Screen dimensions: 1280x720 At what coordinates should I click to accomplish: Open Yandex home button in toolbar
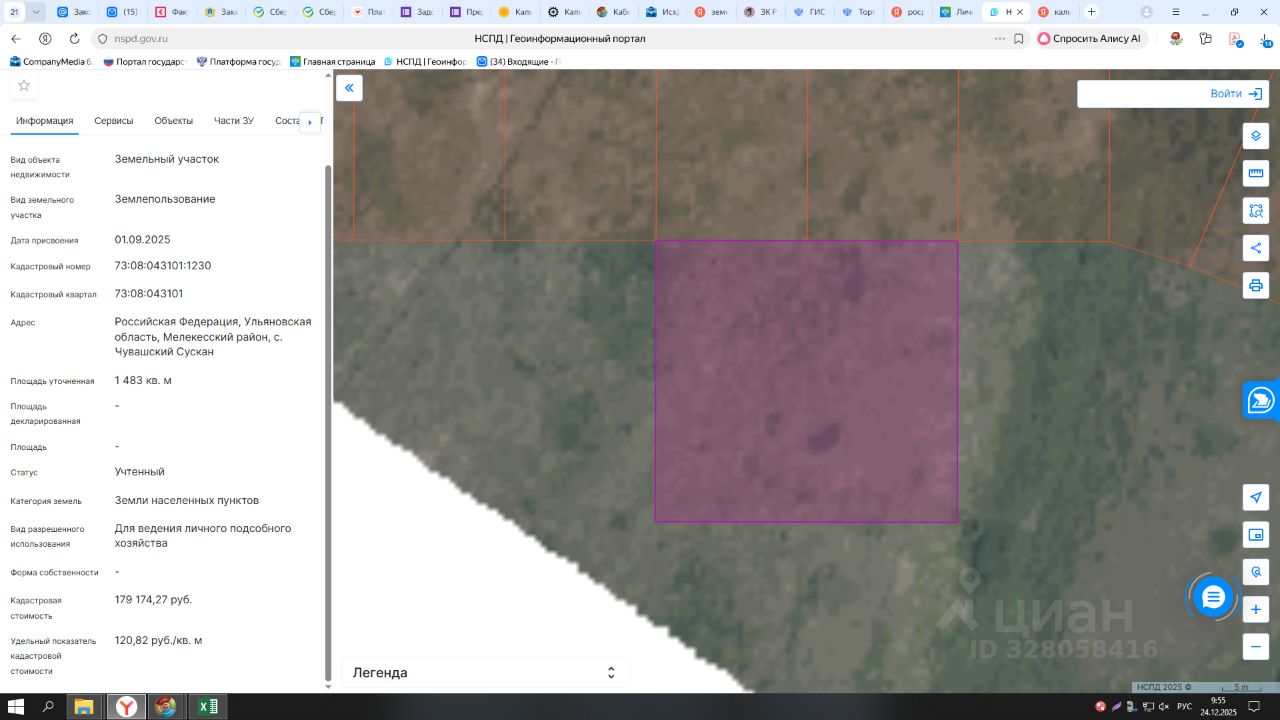point(45,38)
